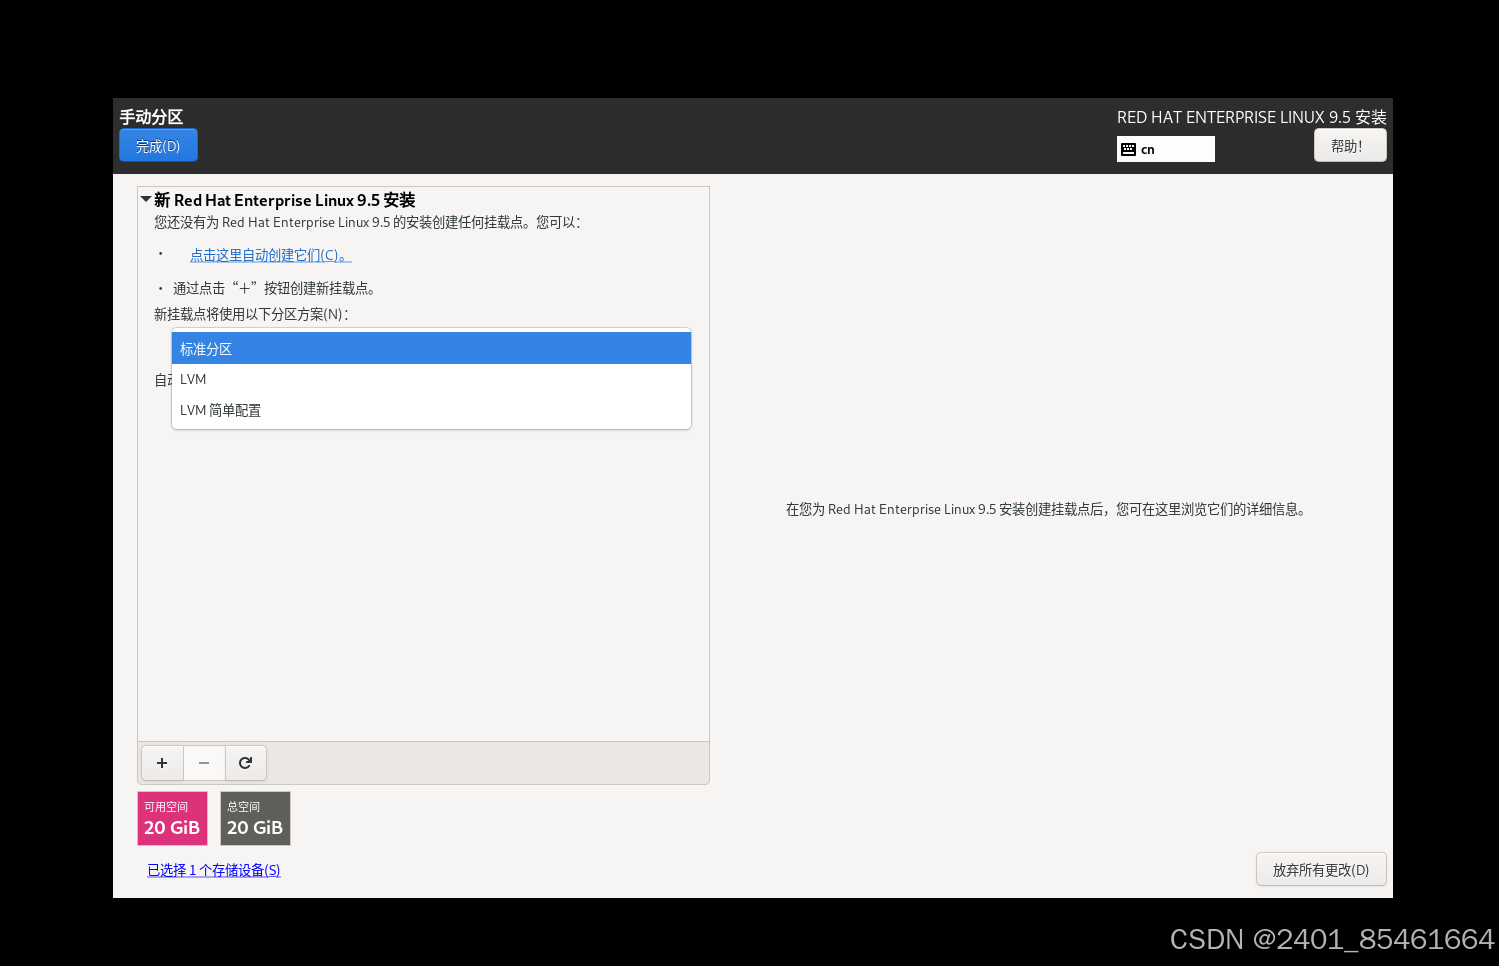Screen dimensions: 1499x966
Task: Click 放弃所有更改(D) to discard changes
Action: tap(1321, 870)
